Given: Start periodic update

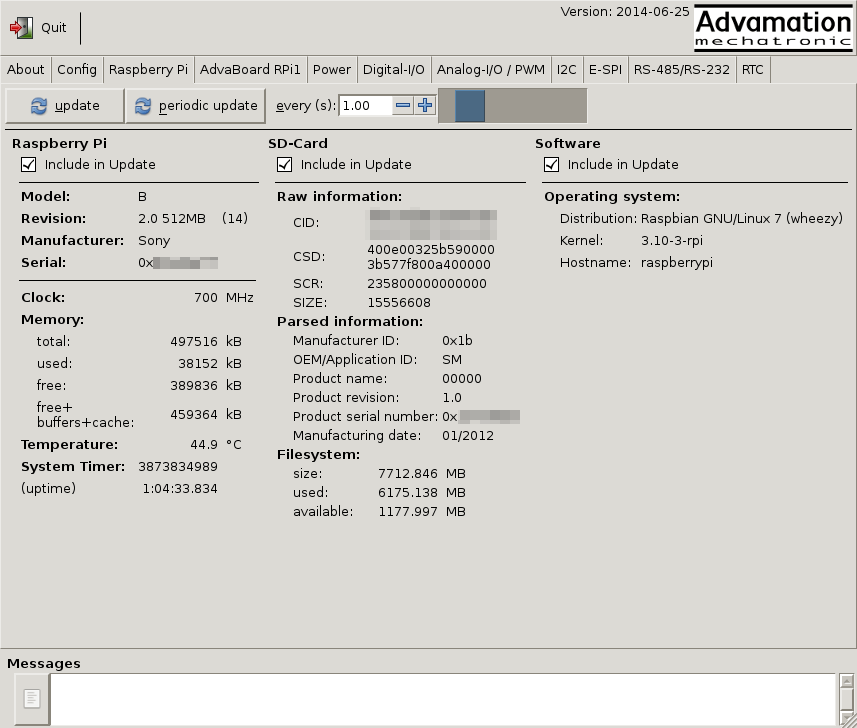Looking at the screenshot, I should click(196, 105).
